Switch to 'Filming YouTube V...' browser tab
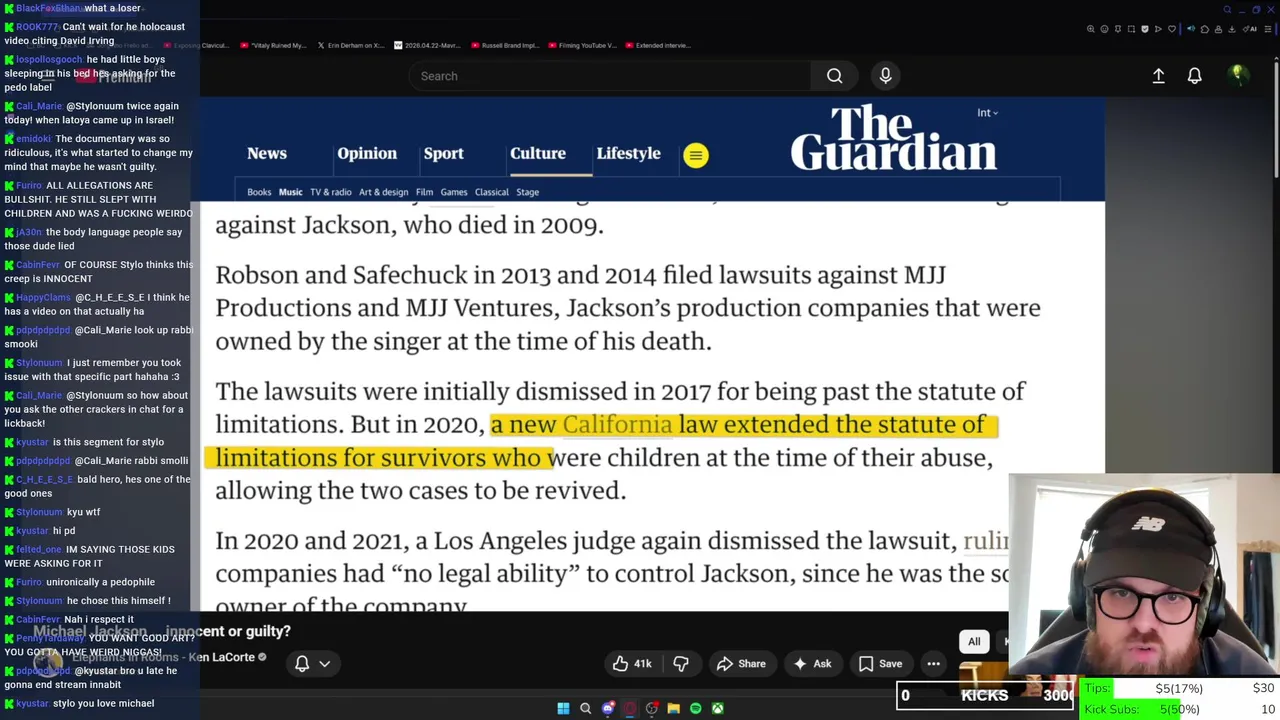1280x720 pixels. [581, 45]
